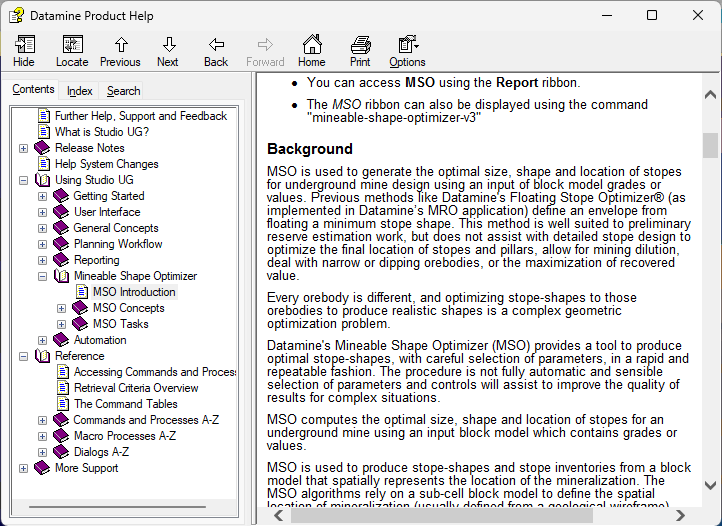Image resolution: width=722 pixels, height=526 pixels.
Task: Switch to the Index tab
Action: coord(80,91)
